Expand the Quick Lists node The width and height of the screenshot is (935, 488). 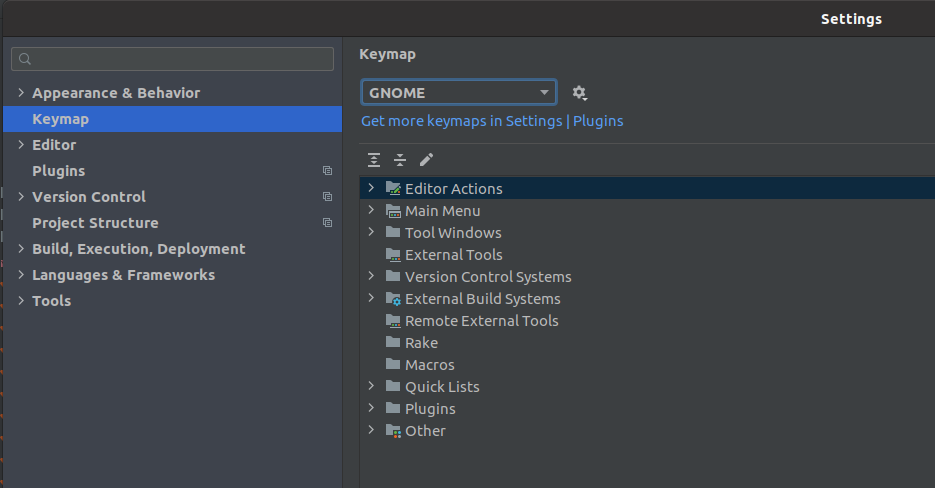[371, 387]
